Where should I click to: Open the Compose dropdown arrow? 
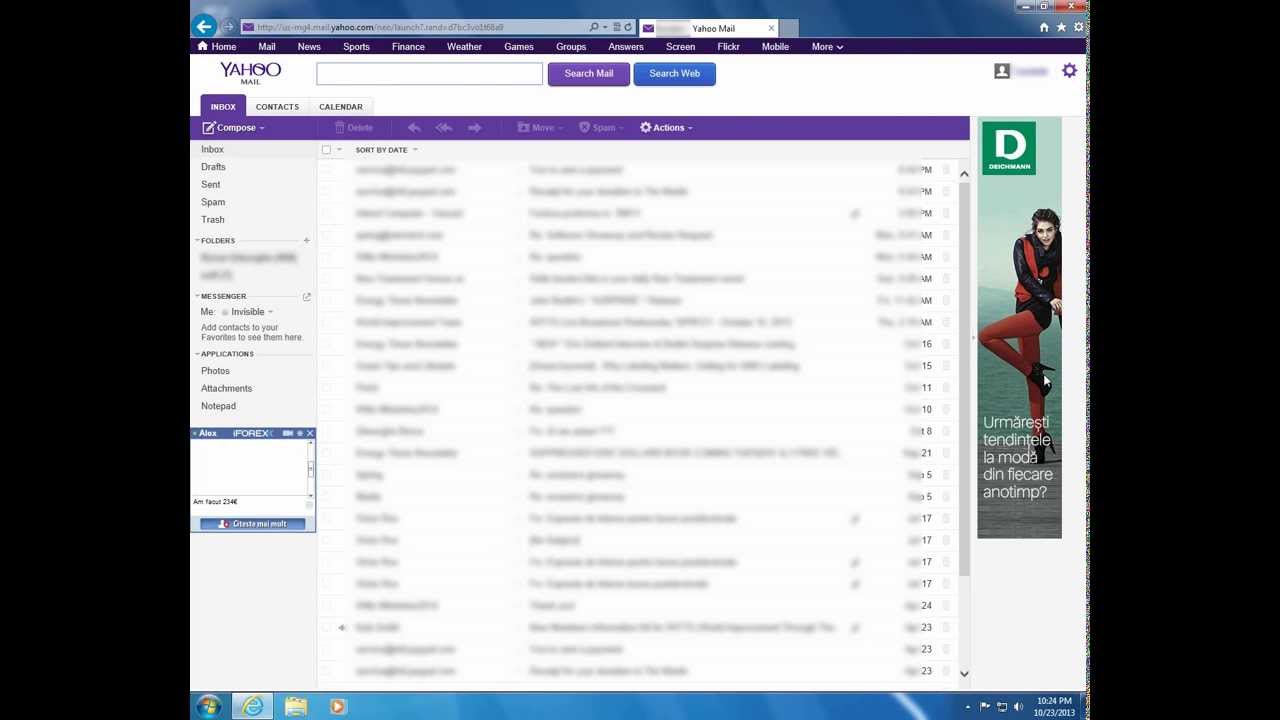tap(262, 128)
